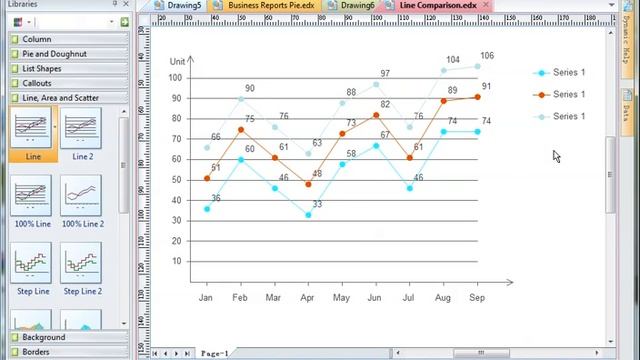Click the Jan axis label

[x=206, y=298]
